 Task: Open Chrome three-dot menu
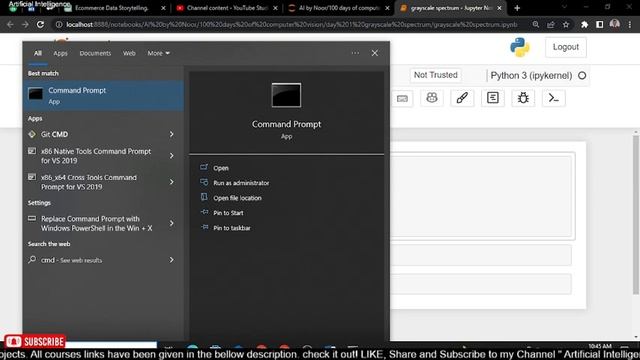[630, 24]
